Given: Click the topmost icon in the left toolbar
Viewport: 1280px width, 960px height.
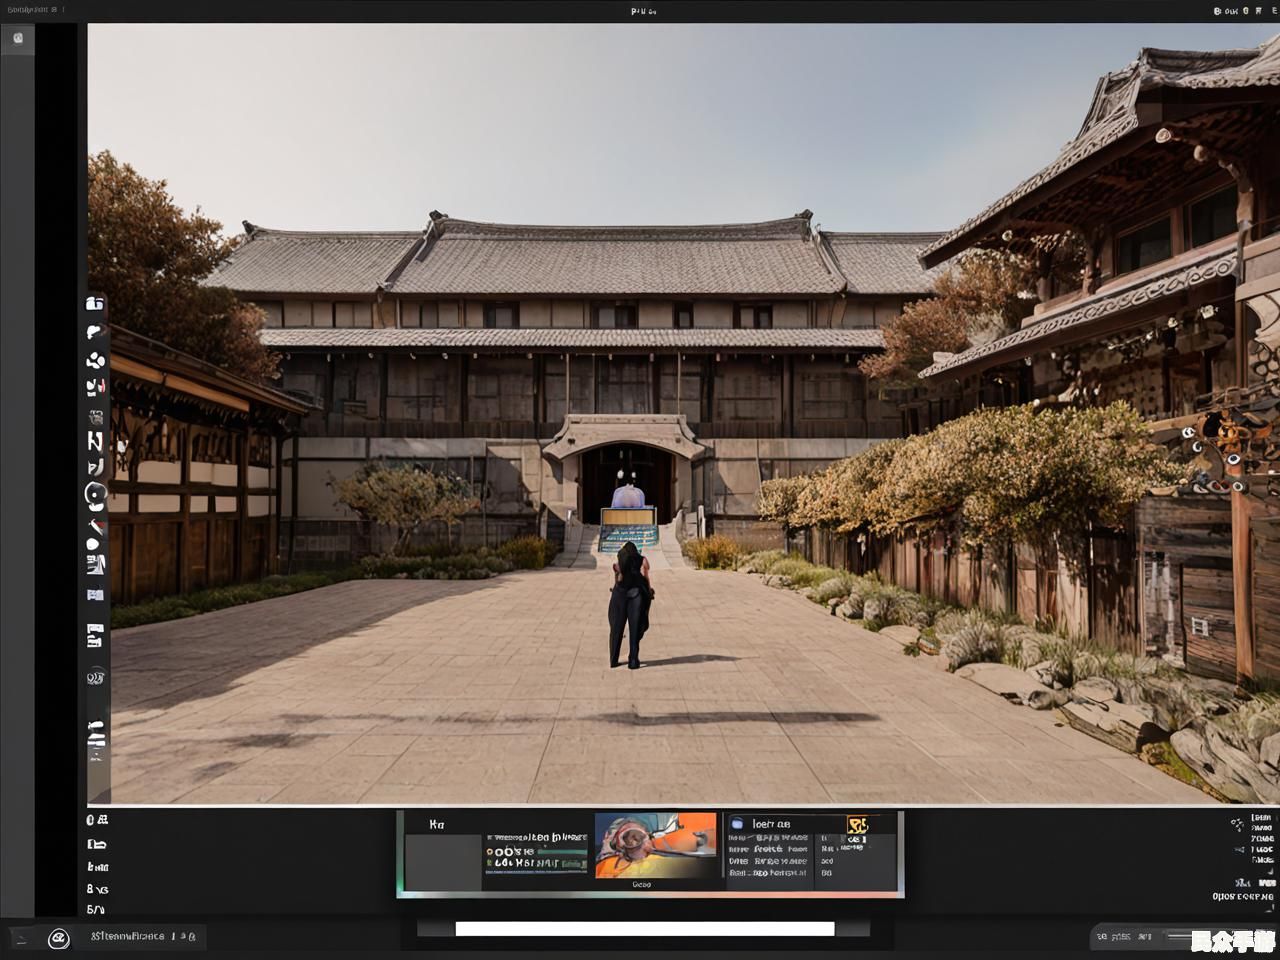Looking at the screenshot, I should coord(95,304).
